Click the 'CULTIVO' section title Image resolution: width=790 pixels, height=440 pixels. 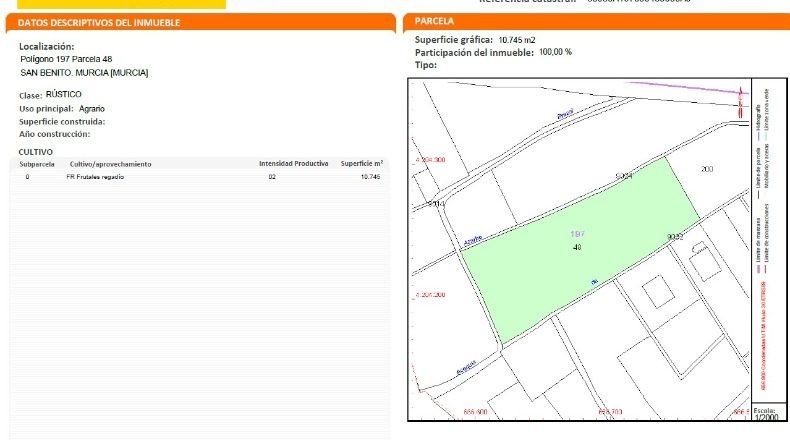click(36, 152)
